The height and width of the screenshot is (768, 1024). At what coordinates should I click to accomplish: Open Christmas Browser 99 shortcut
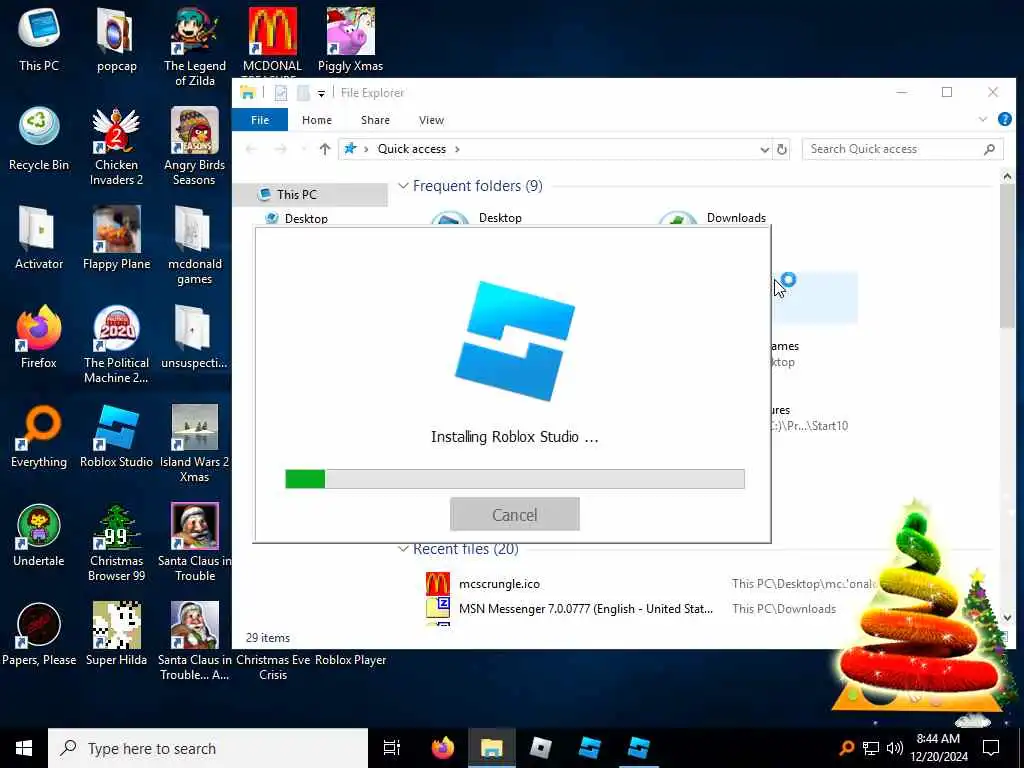(x=116, y=542)
